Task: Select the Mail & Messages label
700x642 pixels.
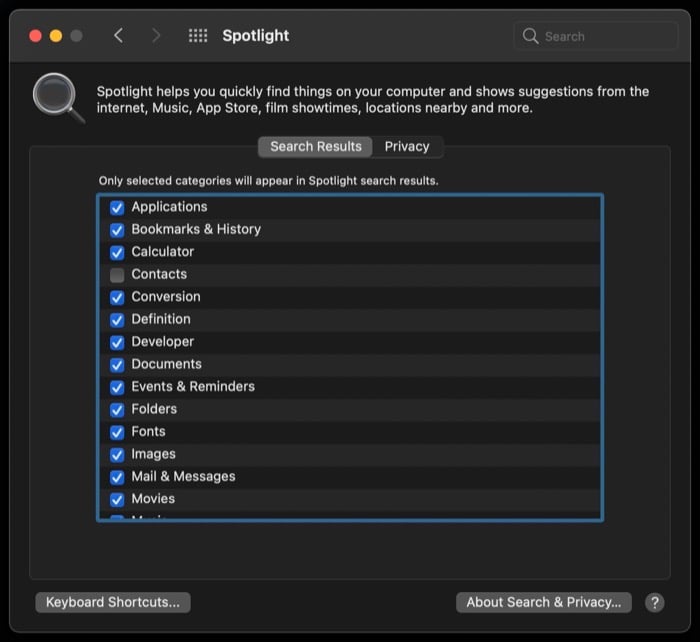Action: point(183,476)
